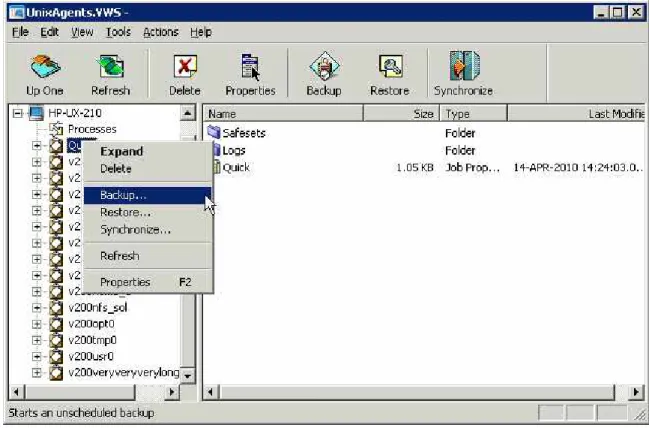Open the Edit menu
649x428 pixels.
pos(49,32)
